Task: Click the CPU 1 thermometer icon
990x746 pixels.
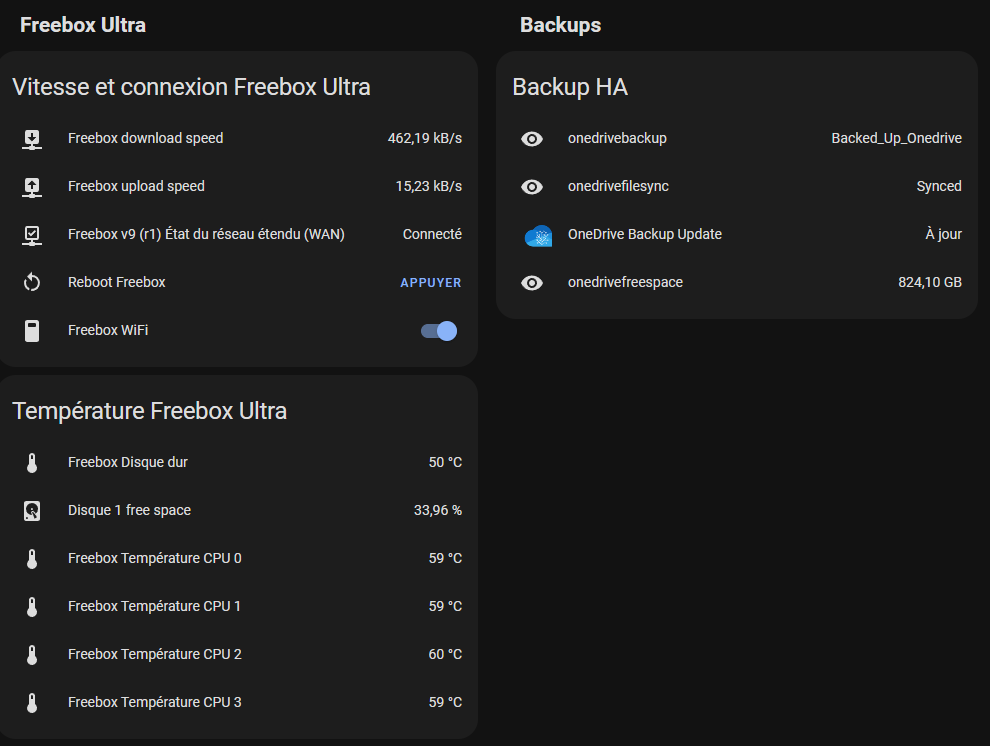Action: [x=32, y=607]
